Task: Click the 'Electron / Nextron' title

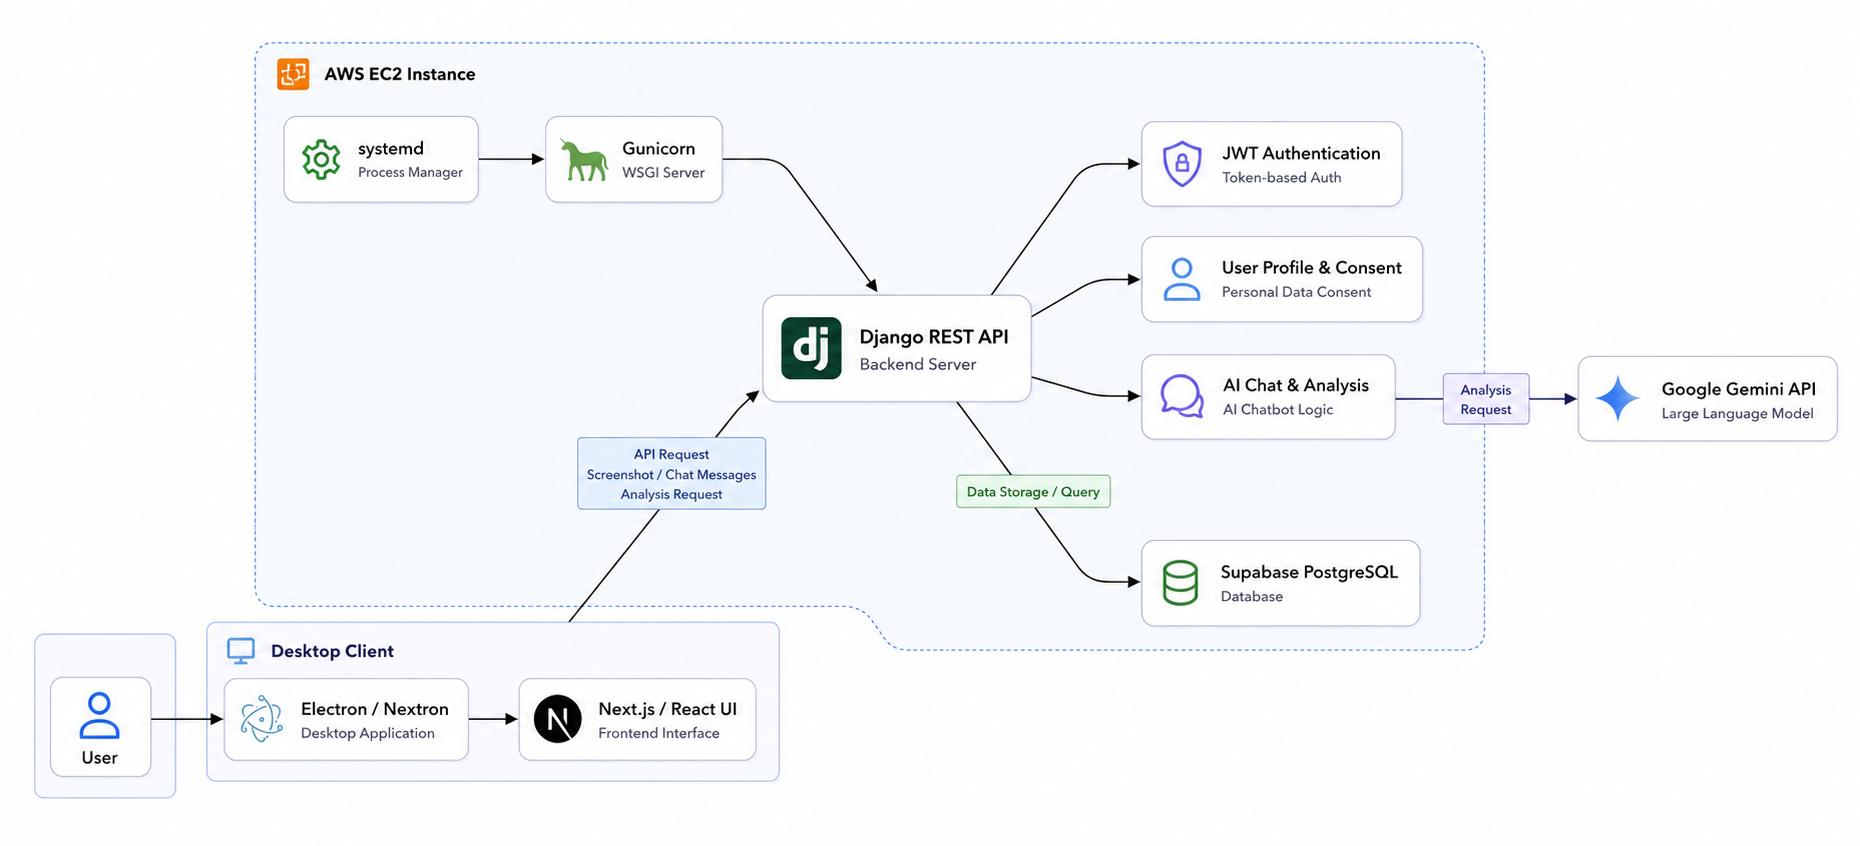Action: pyautogui.click(x=375, y=709)
